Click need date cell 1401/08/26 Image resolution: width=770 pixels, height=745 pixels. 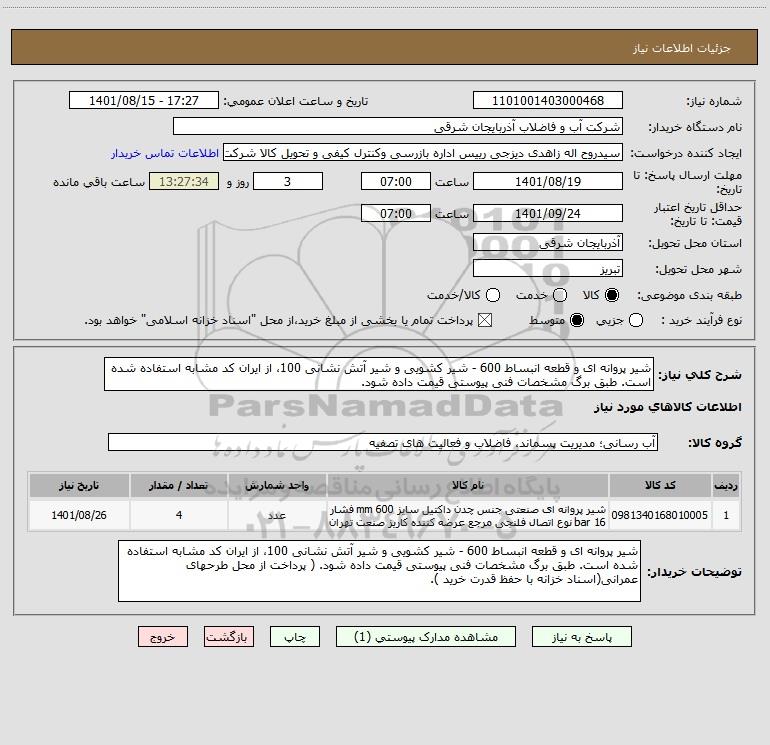(79, 515)
